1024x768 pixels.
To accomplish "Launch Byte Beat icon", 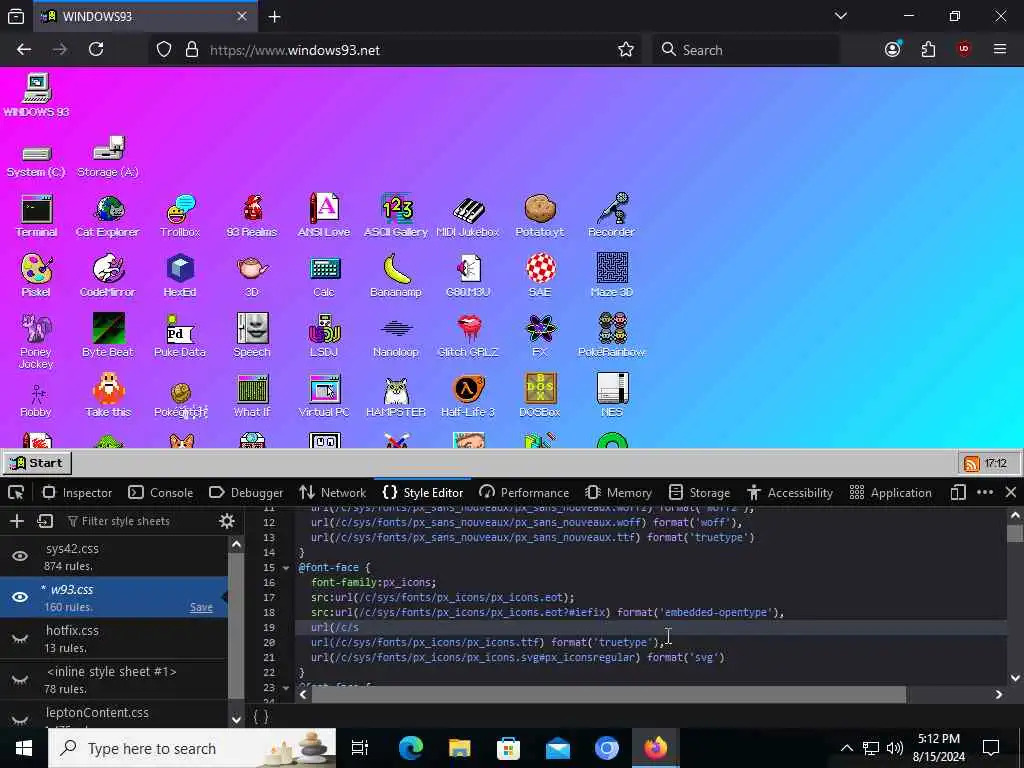I will tap(108, 336).
